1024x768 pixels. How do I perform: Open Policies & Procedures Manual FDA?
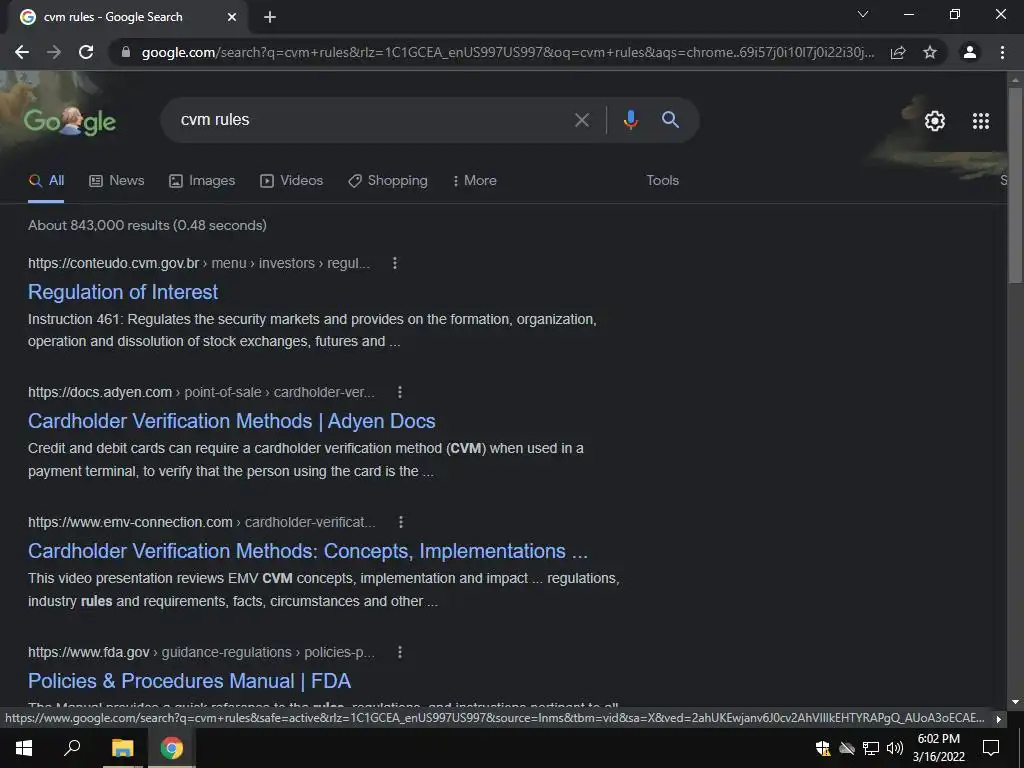click(189, 681)
